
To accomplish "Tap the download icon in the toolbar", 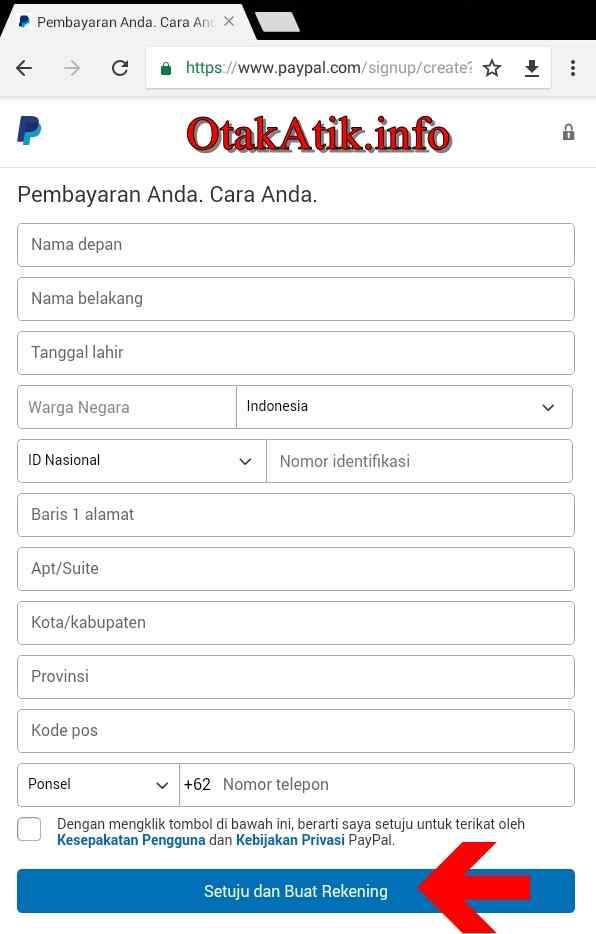I will pyautogui.click(x=532, y=69).
